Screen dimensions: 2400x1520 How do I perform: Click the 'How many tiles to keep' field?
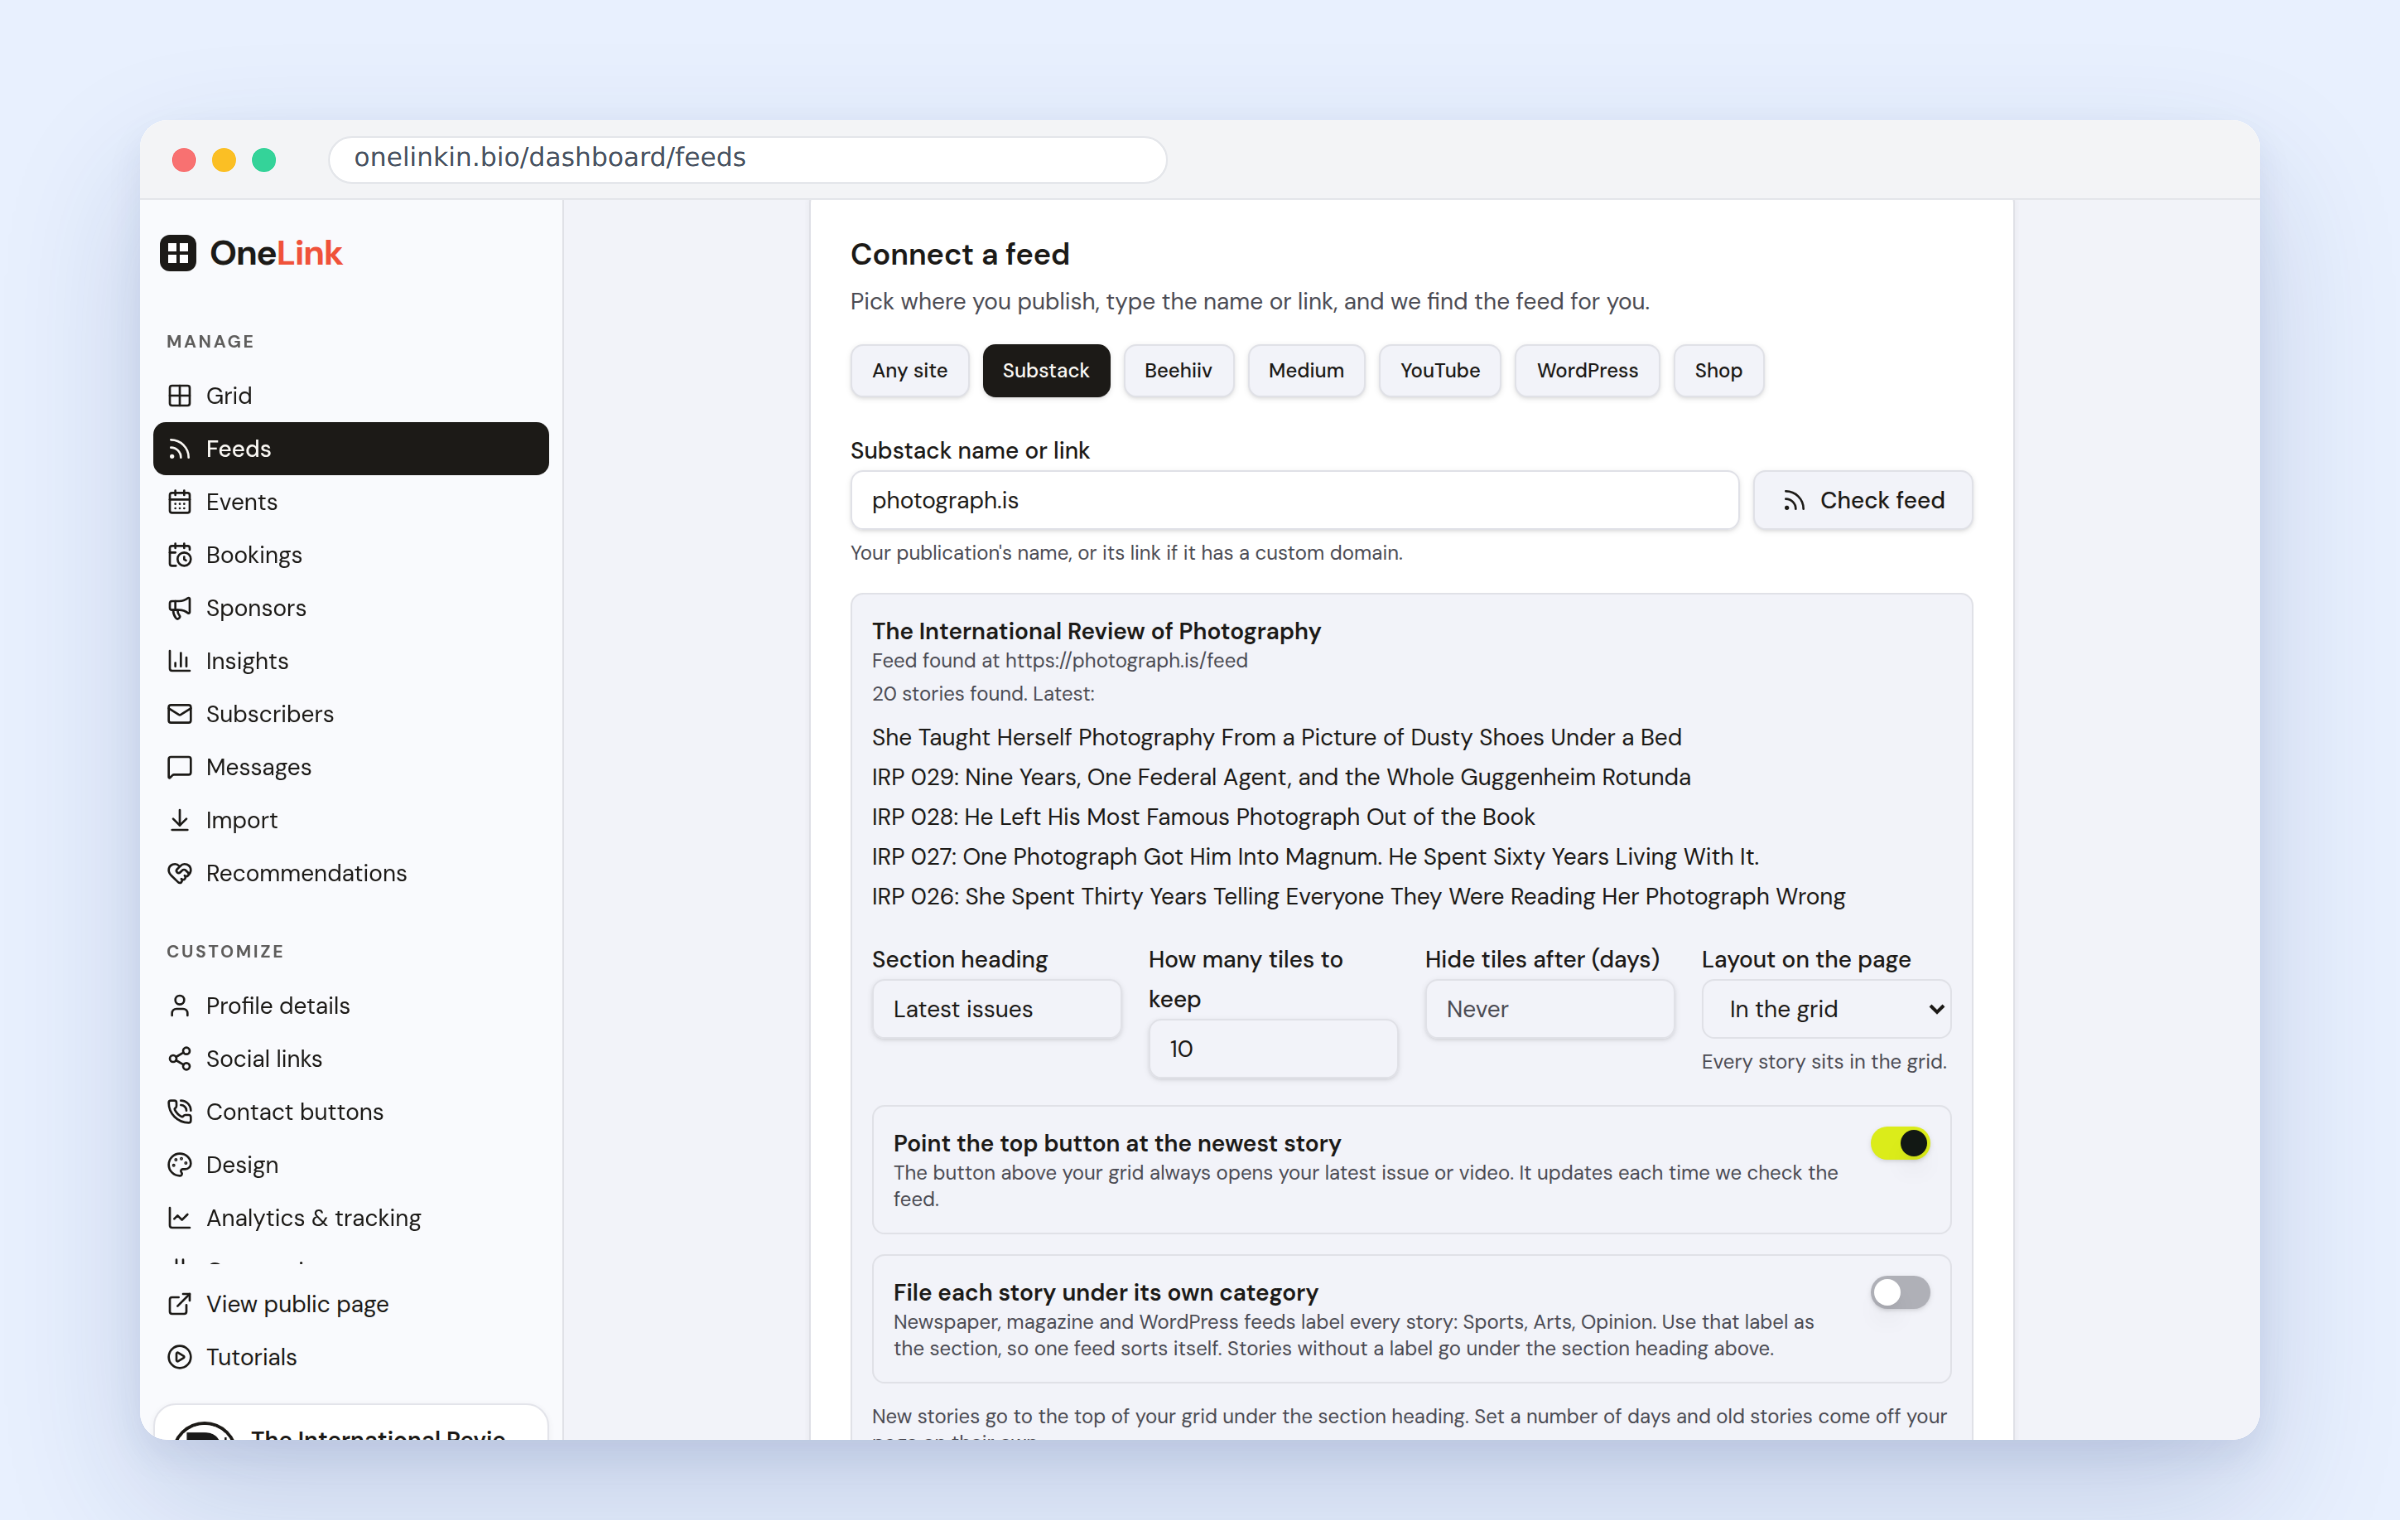[x=1273, y=1049]
